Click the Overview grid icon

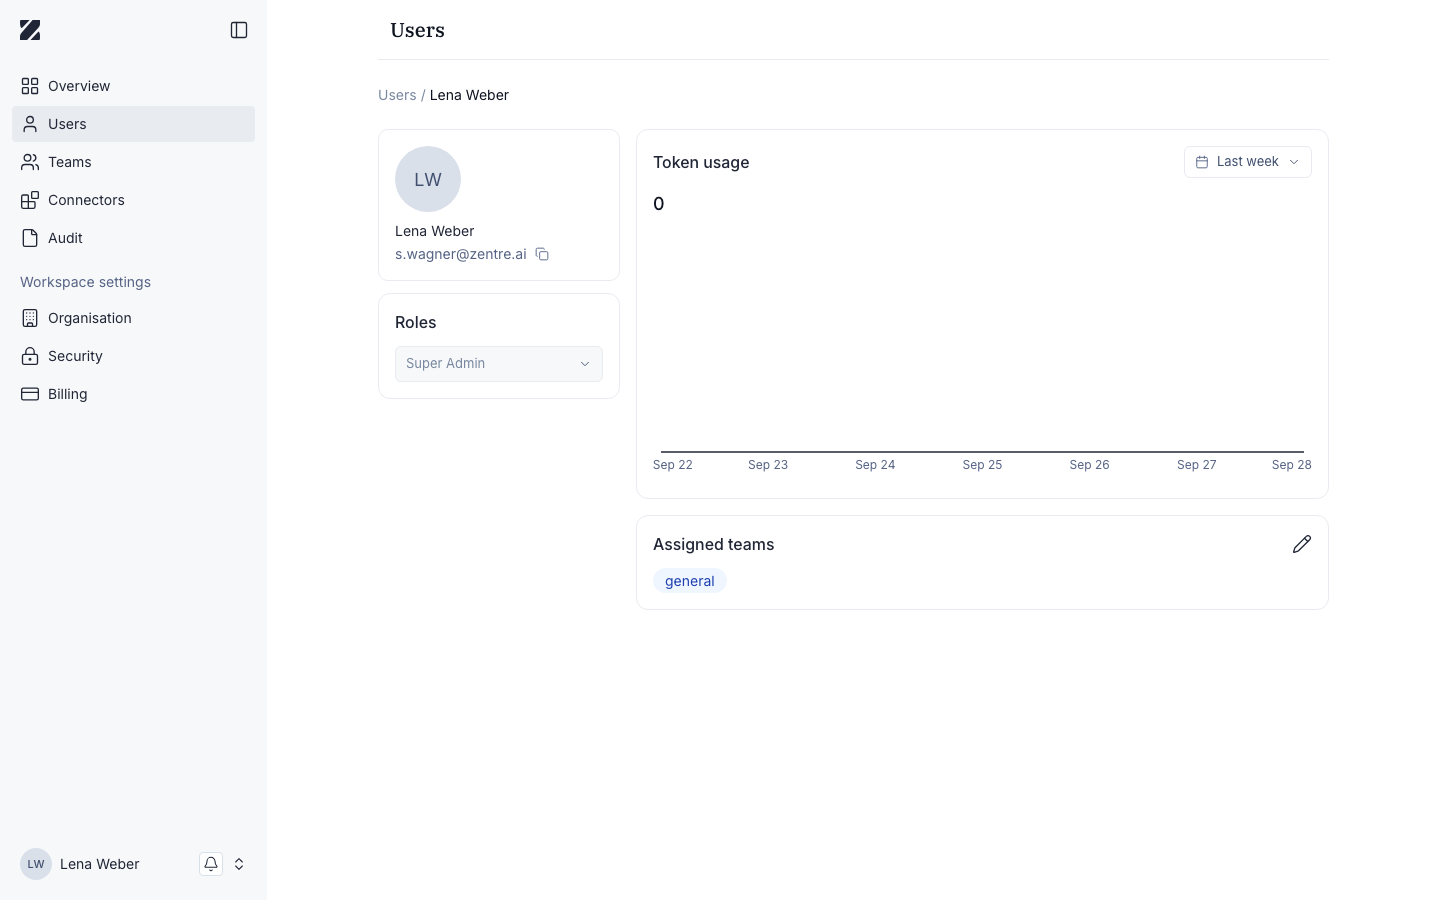pos(30,86)
